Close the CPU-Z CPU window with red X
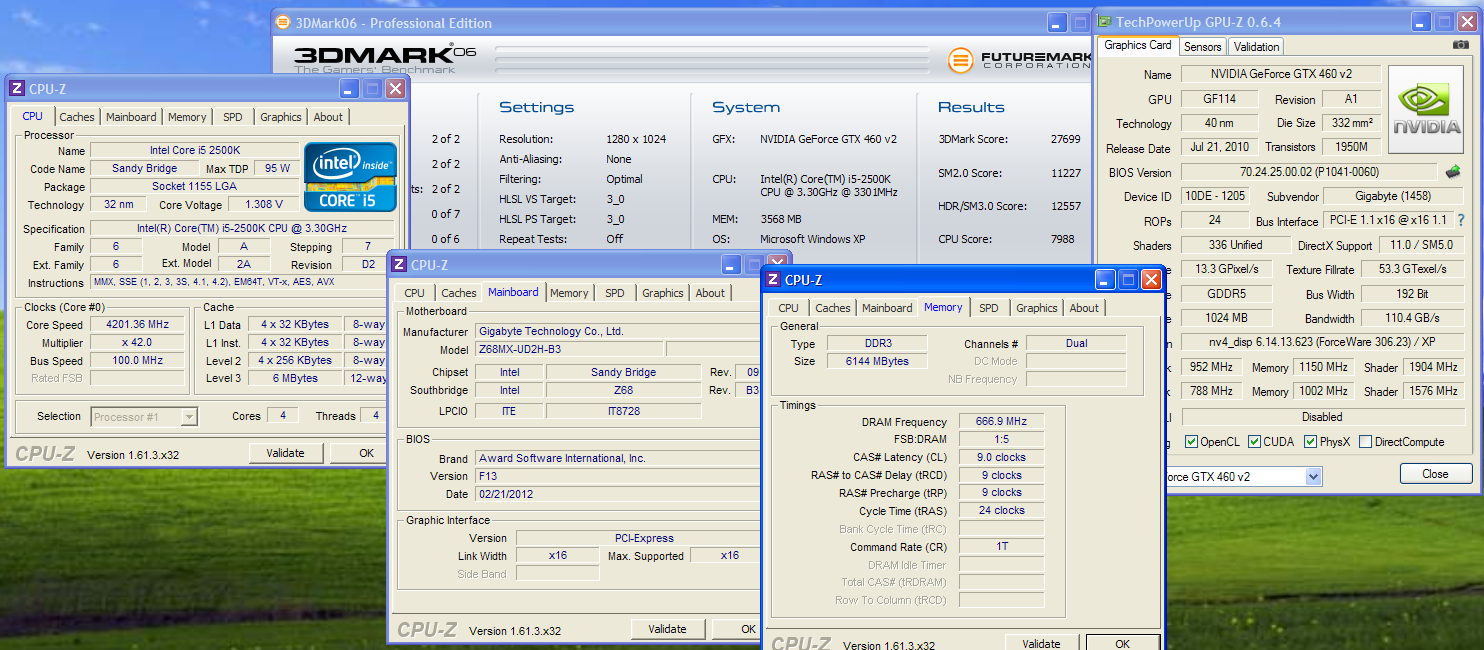 [395, 89]
